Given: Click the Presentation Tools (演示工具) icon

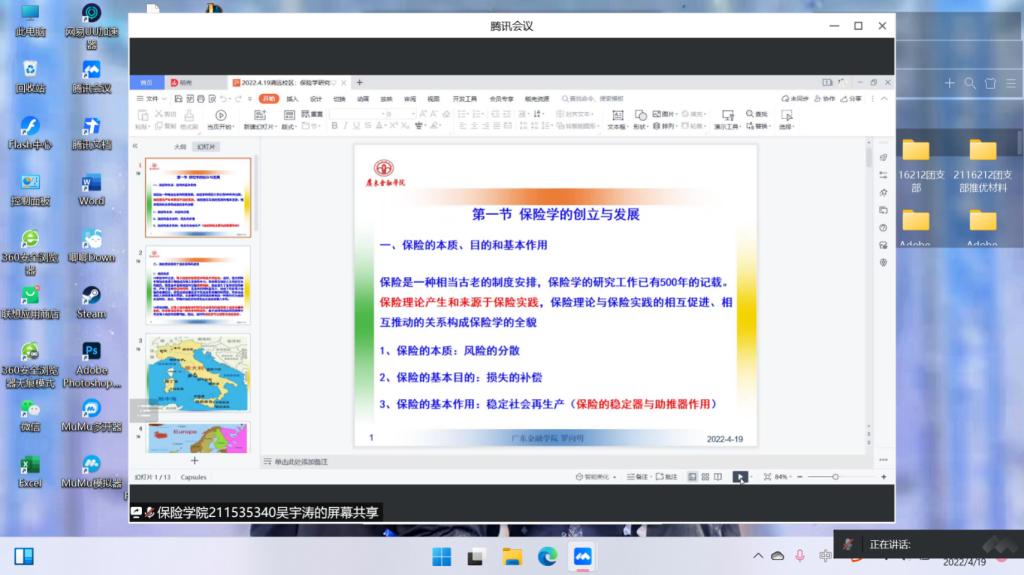Looking at the screenshot, I should pyautogui.click(x=728, y=115).
